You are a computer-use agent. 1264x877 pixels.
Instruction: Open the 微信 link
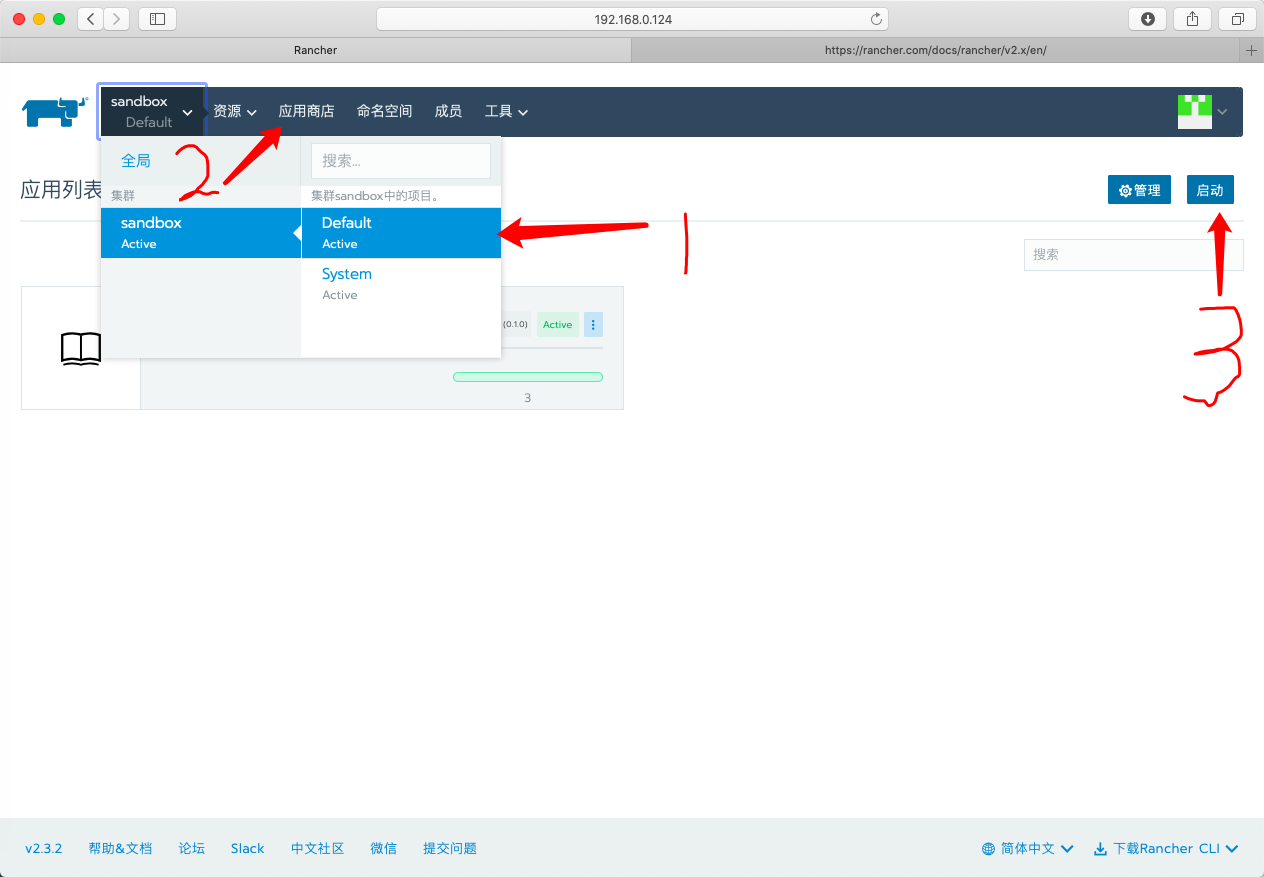click(x=383, y=848)
